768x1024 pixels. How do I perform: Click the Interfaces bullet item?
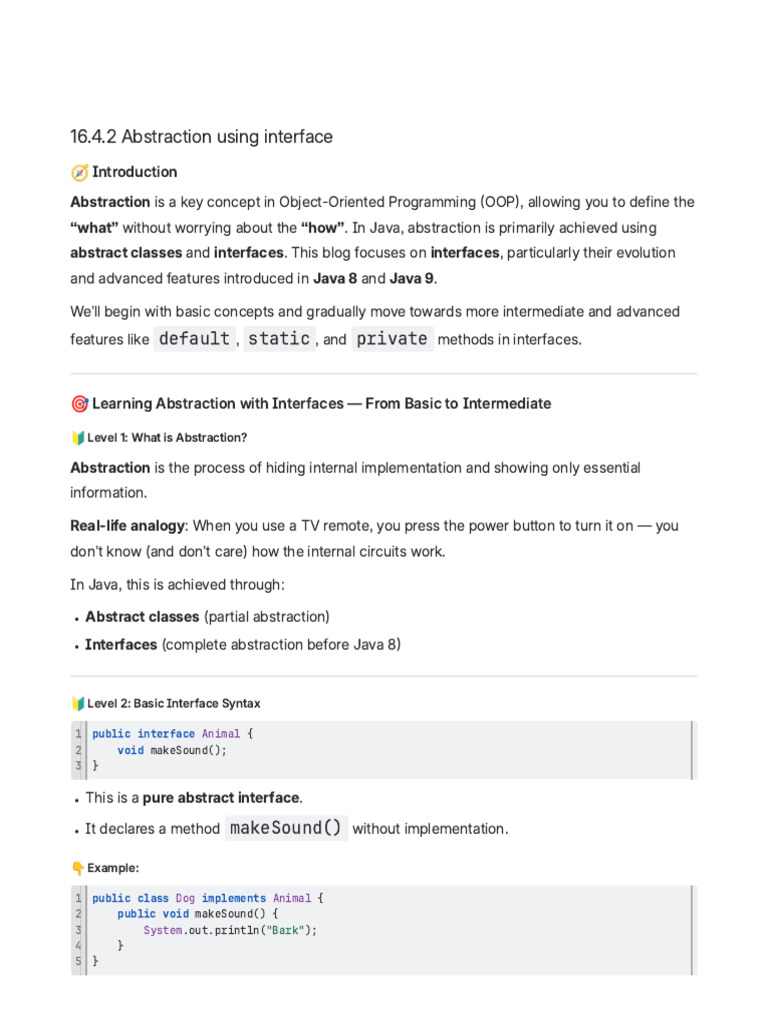[242, 645]
